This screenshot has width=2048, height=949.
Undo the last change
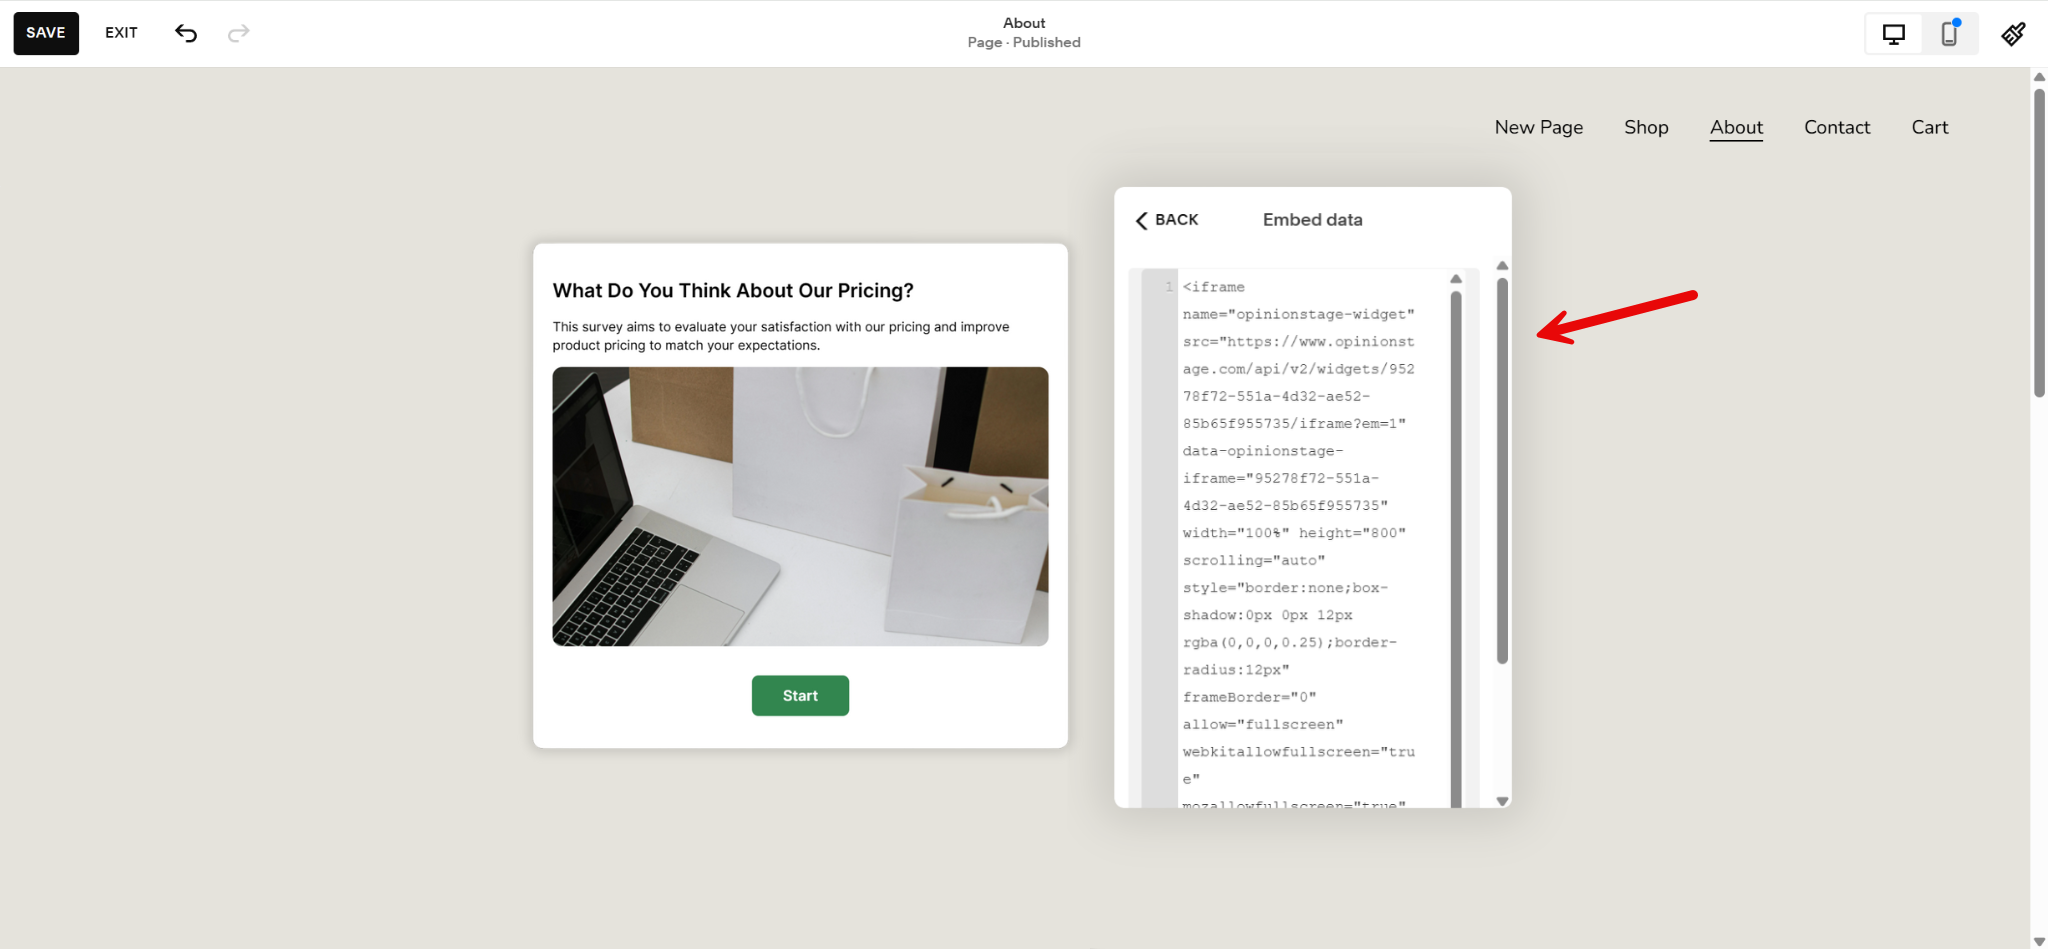(185, 32)
